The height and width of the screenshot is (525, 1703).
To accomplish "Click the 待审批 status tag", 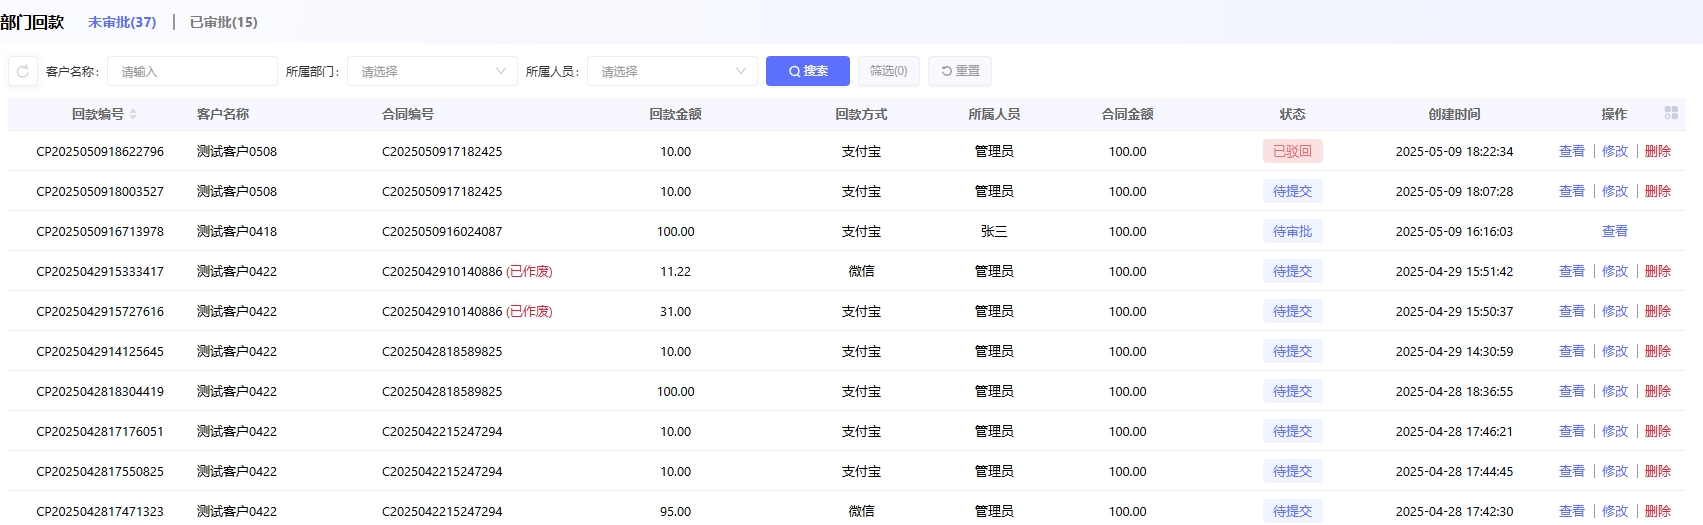I will (1292, 231).
